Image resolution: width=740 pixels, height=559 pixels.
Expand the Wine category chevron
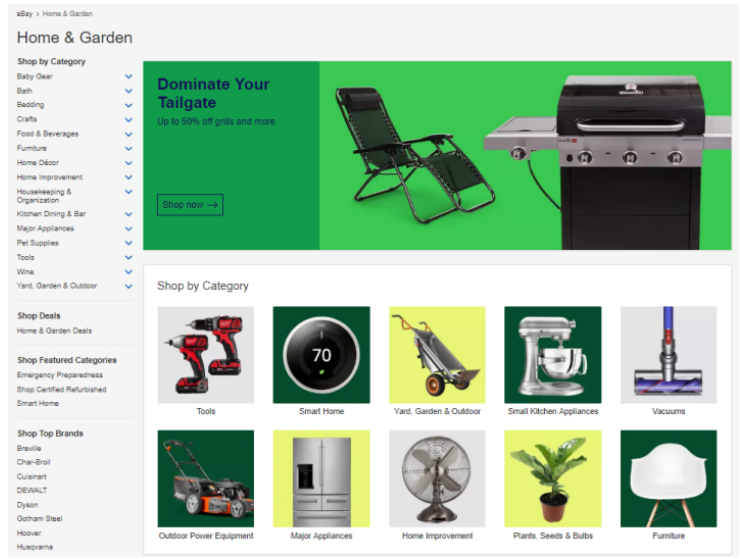click(x=128, y=272)
